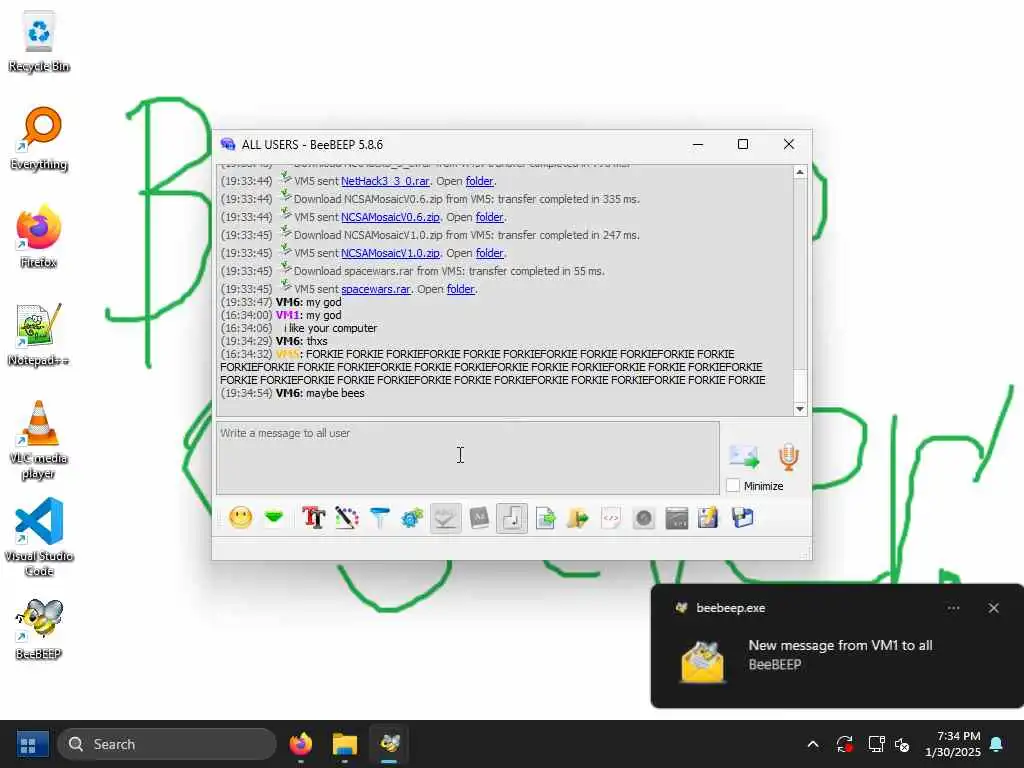The height and width of the screenshot is (768, 1024).
Task: Open the notification bell in taskbar
Action: [996, 744]
